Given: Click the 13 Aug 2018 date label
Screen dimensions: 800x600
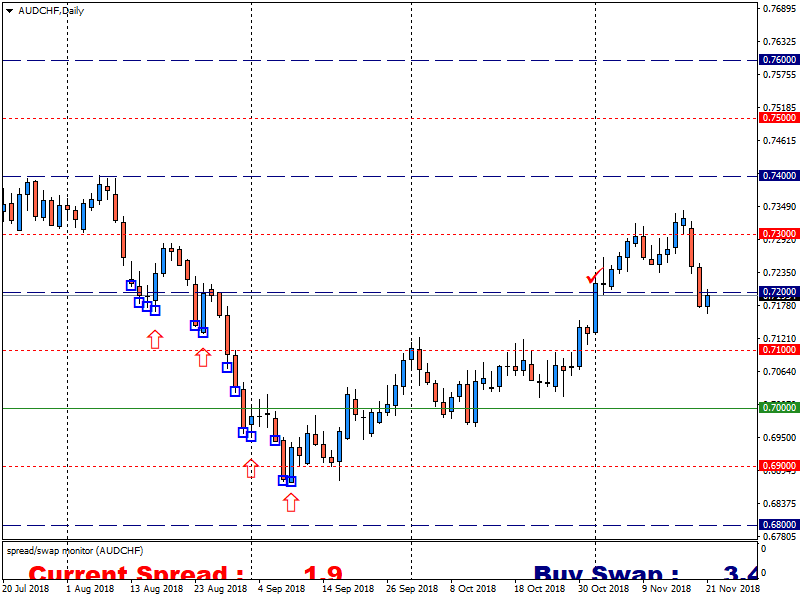Looking at the screenshot, I should tap(157, 589).
